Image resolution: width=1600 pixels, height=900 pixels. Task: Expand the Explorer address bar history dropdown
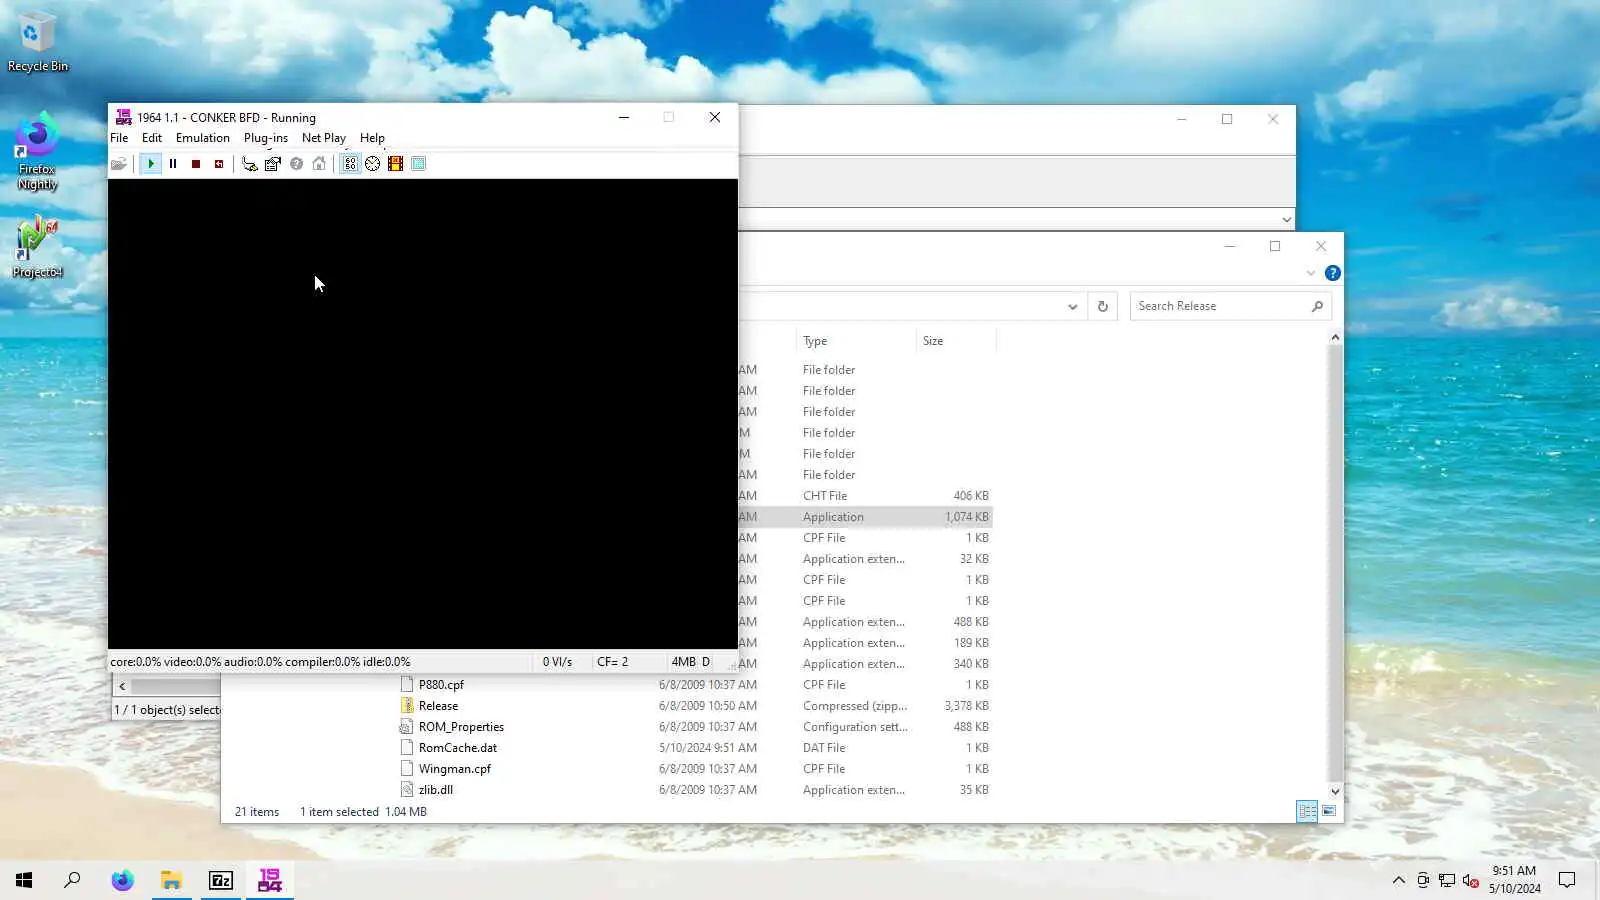[1073, 306]
